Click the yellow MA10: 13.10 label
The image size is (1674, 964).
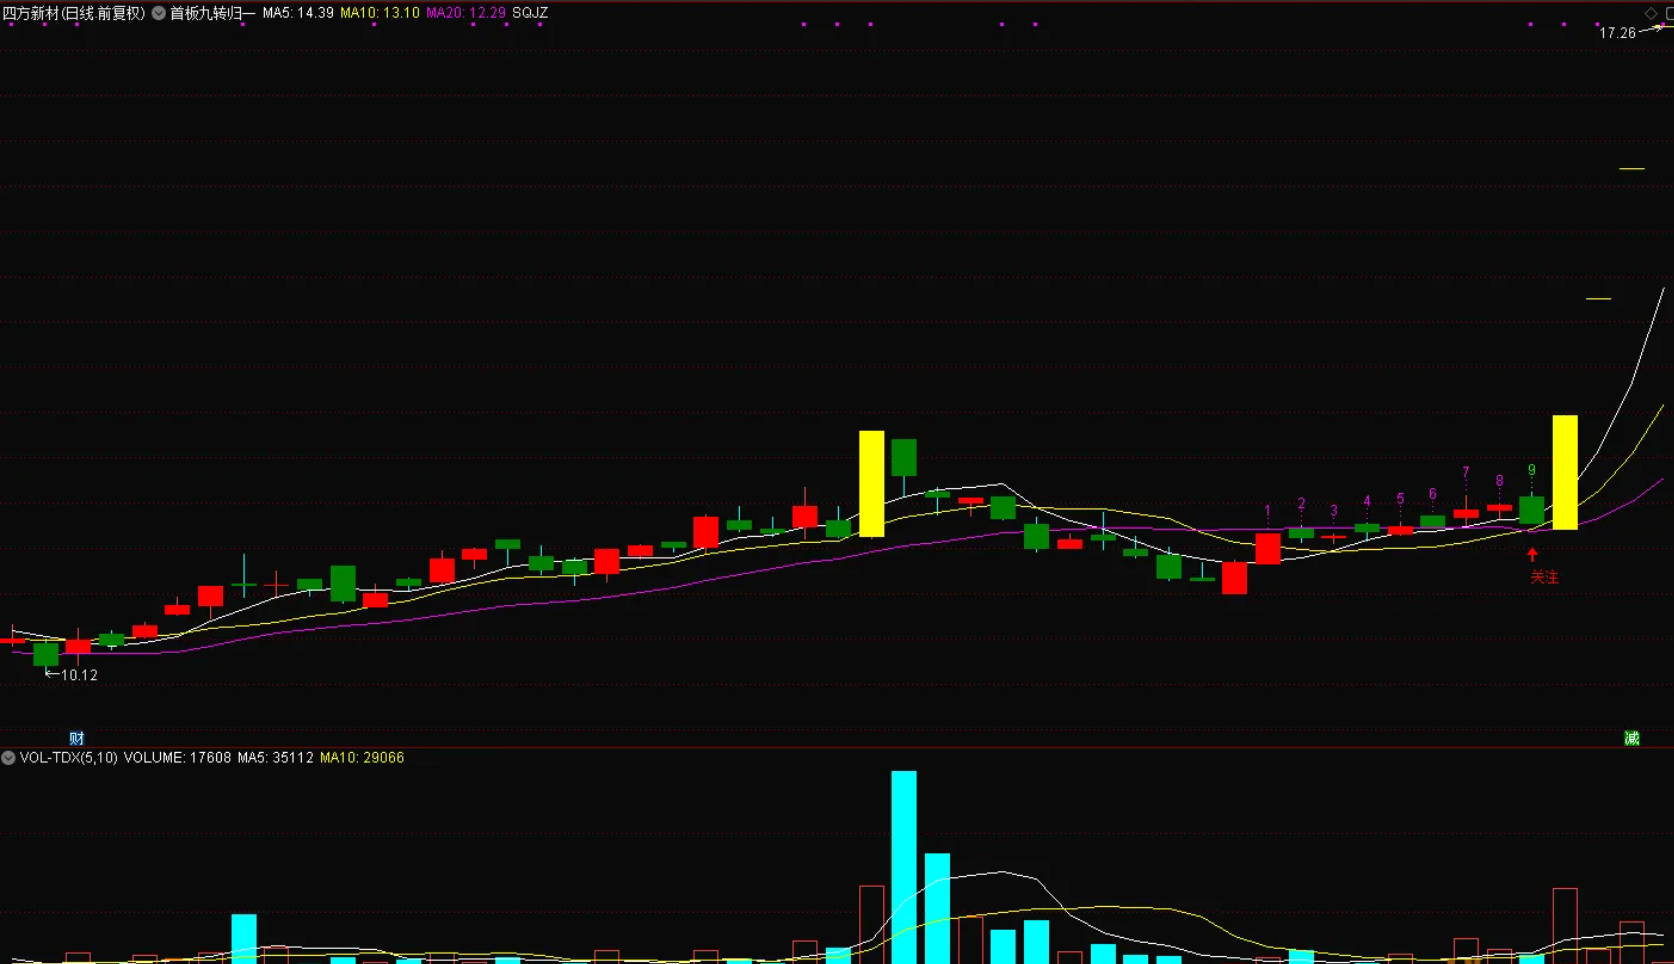(380, 13)
